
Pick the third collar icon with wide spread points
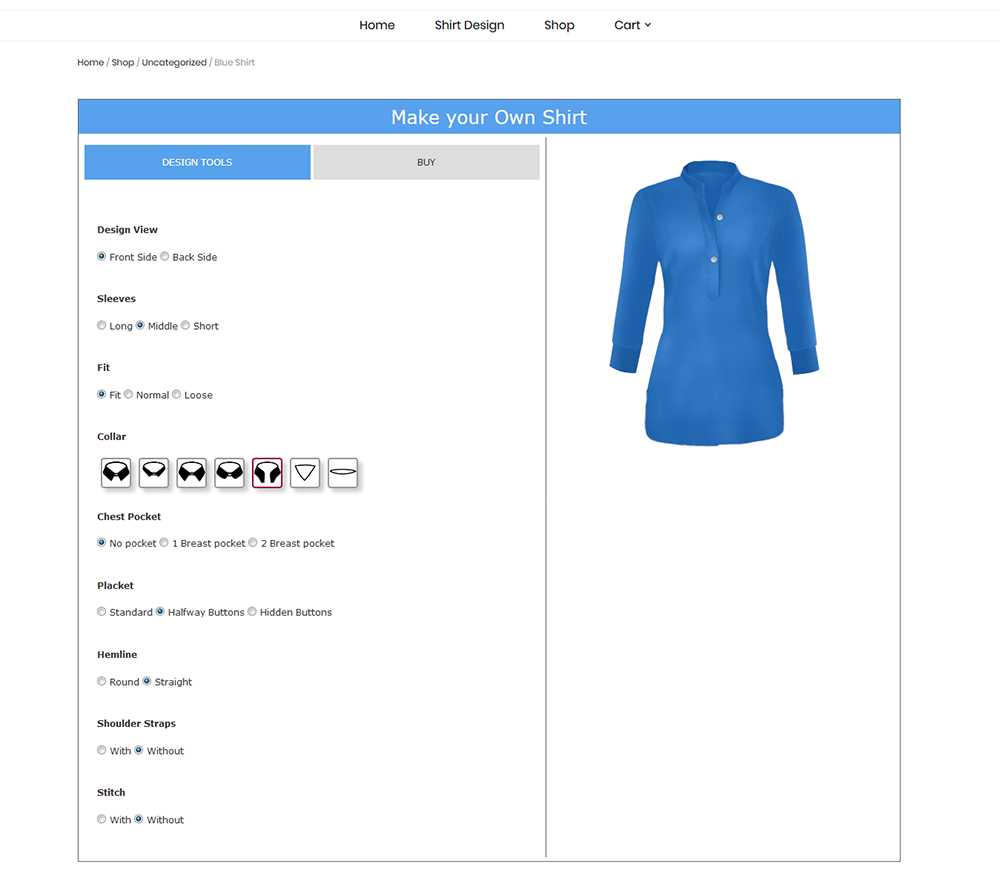pos(191,473)
